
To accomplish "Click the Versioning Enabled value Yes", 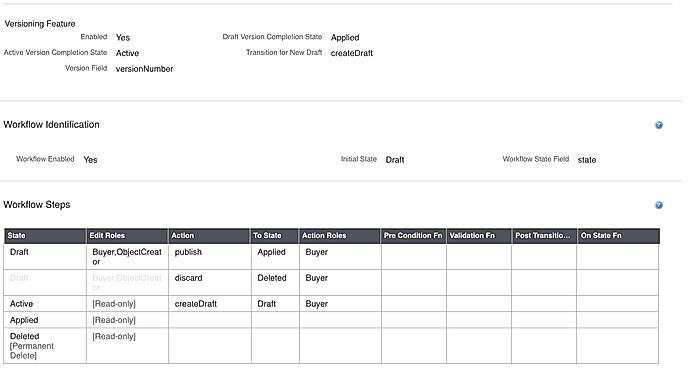I will [123, 38].
